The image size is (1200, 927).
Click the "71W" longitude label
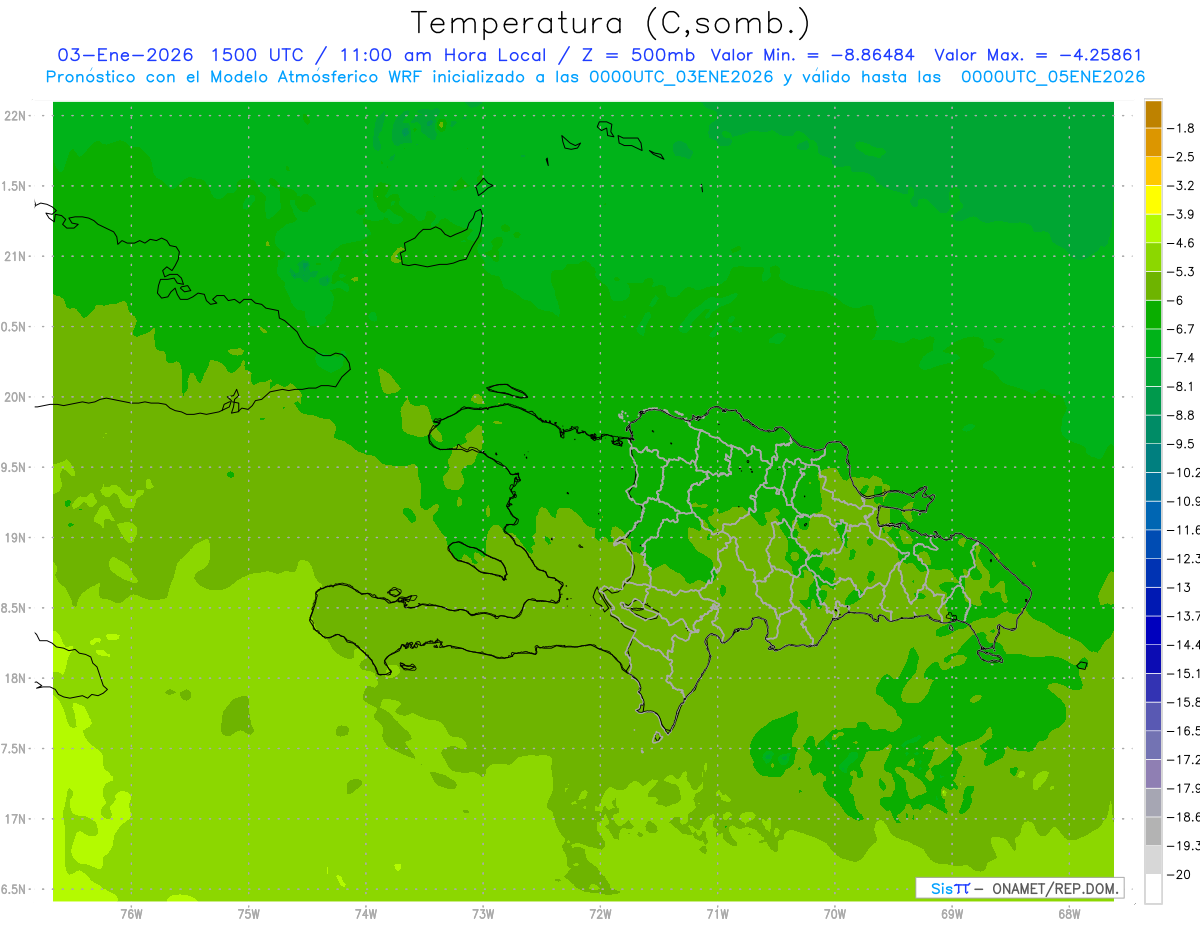(x=717, y=914)
